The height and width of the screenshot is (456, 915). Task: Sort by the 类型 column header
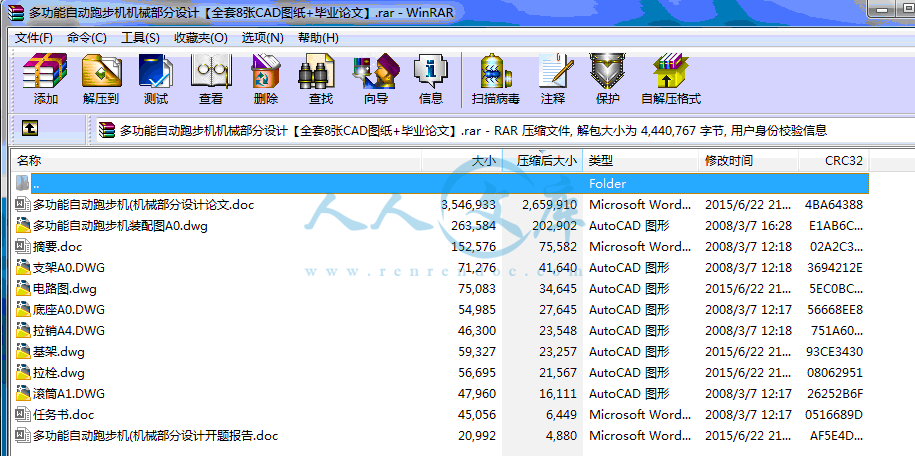pyautogui.click(x=641, y=161)
